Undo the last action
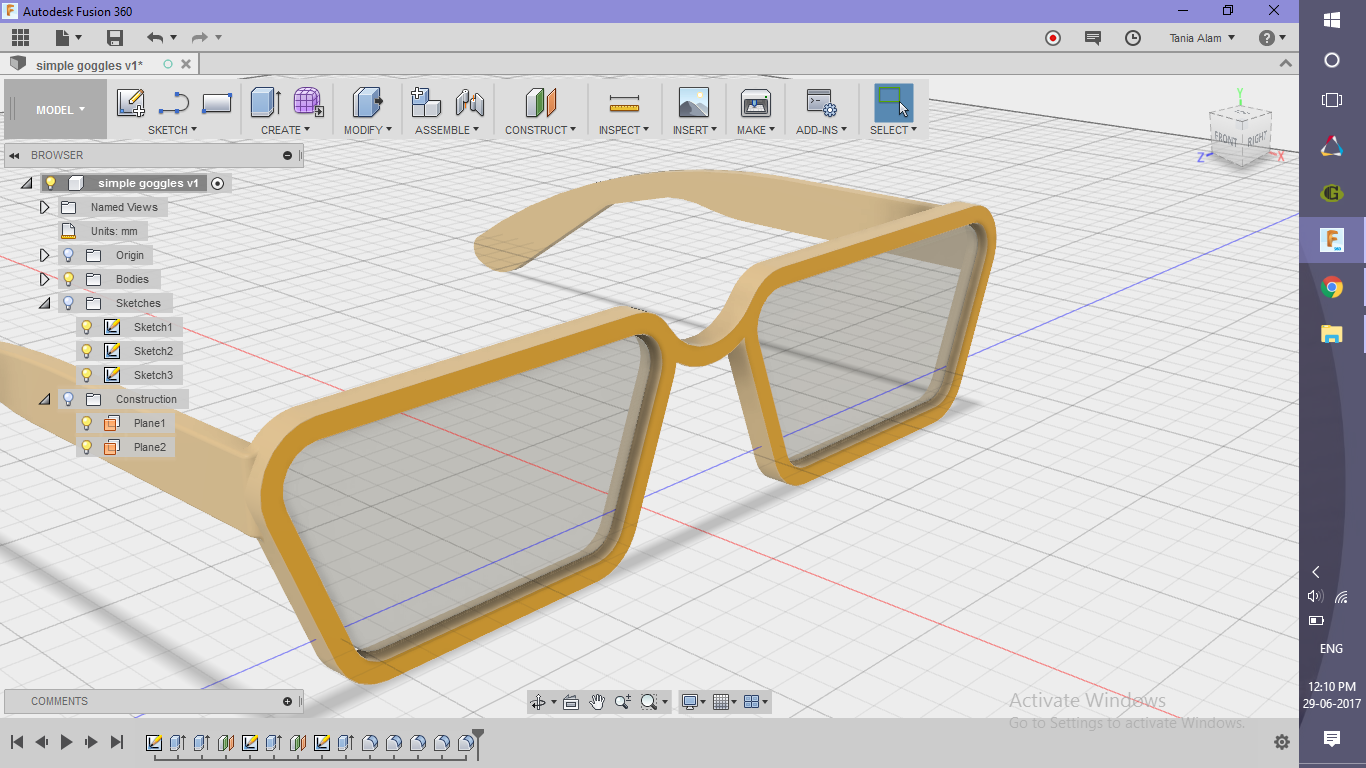This screenshot has width=1366, height=768. [x=155, y=38]
